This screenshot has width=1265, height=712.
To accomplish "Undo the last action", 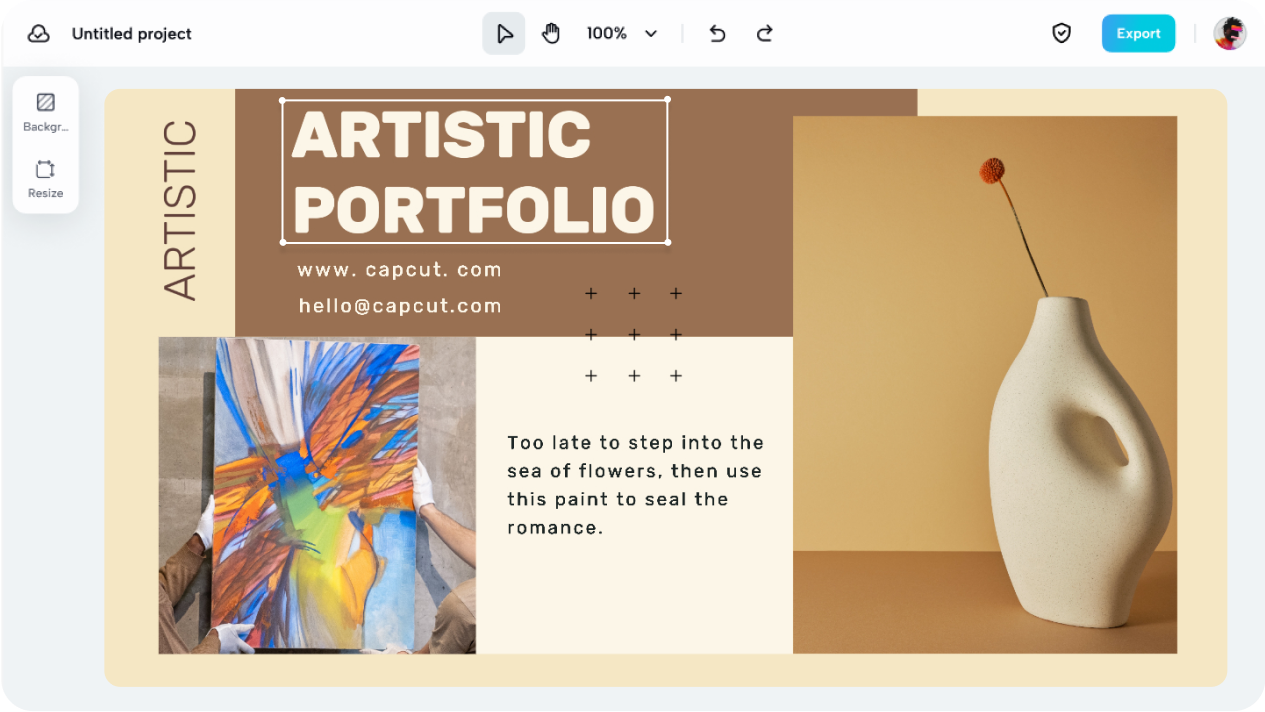I will click(x=717, y=34).
